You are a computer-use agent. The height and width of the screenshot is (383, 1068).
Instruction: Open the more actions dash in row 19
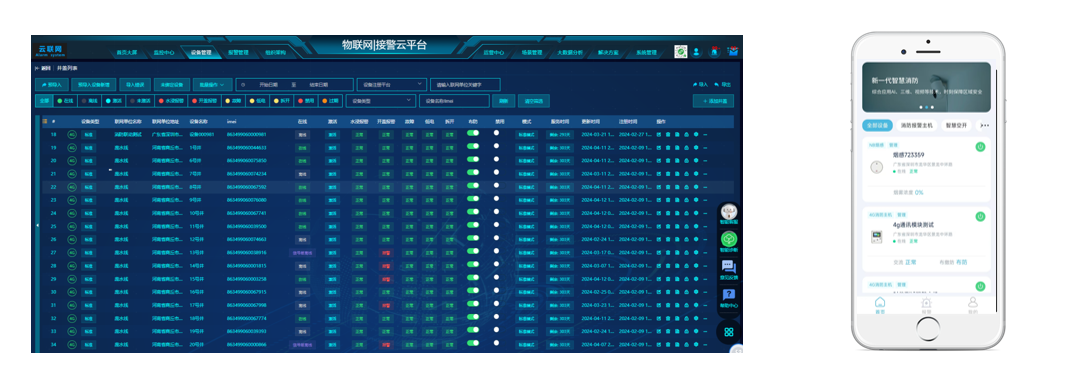(x=705, y=147)
